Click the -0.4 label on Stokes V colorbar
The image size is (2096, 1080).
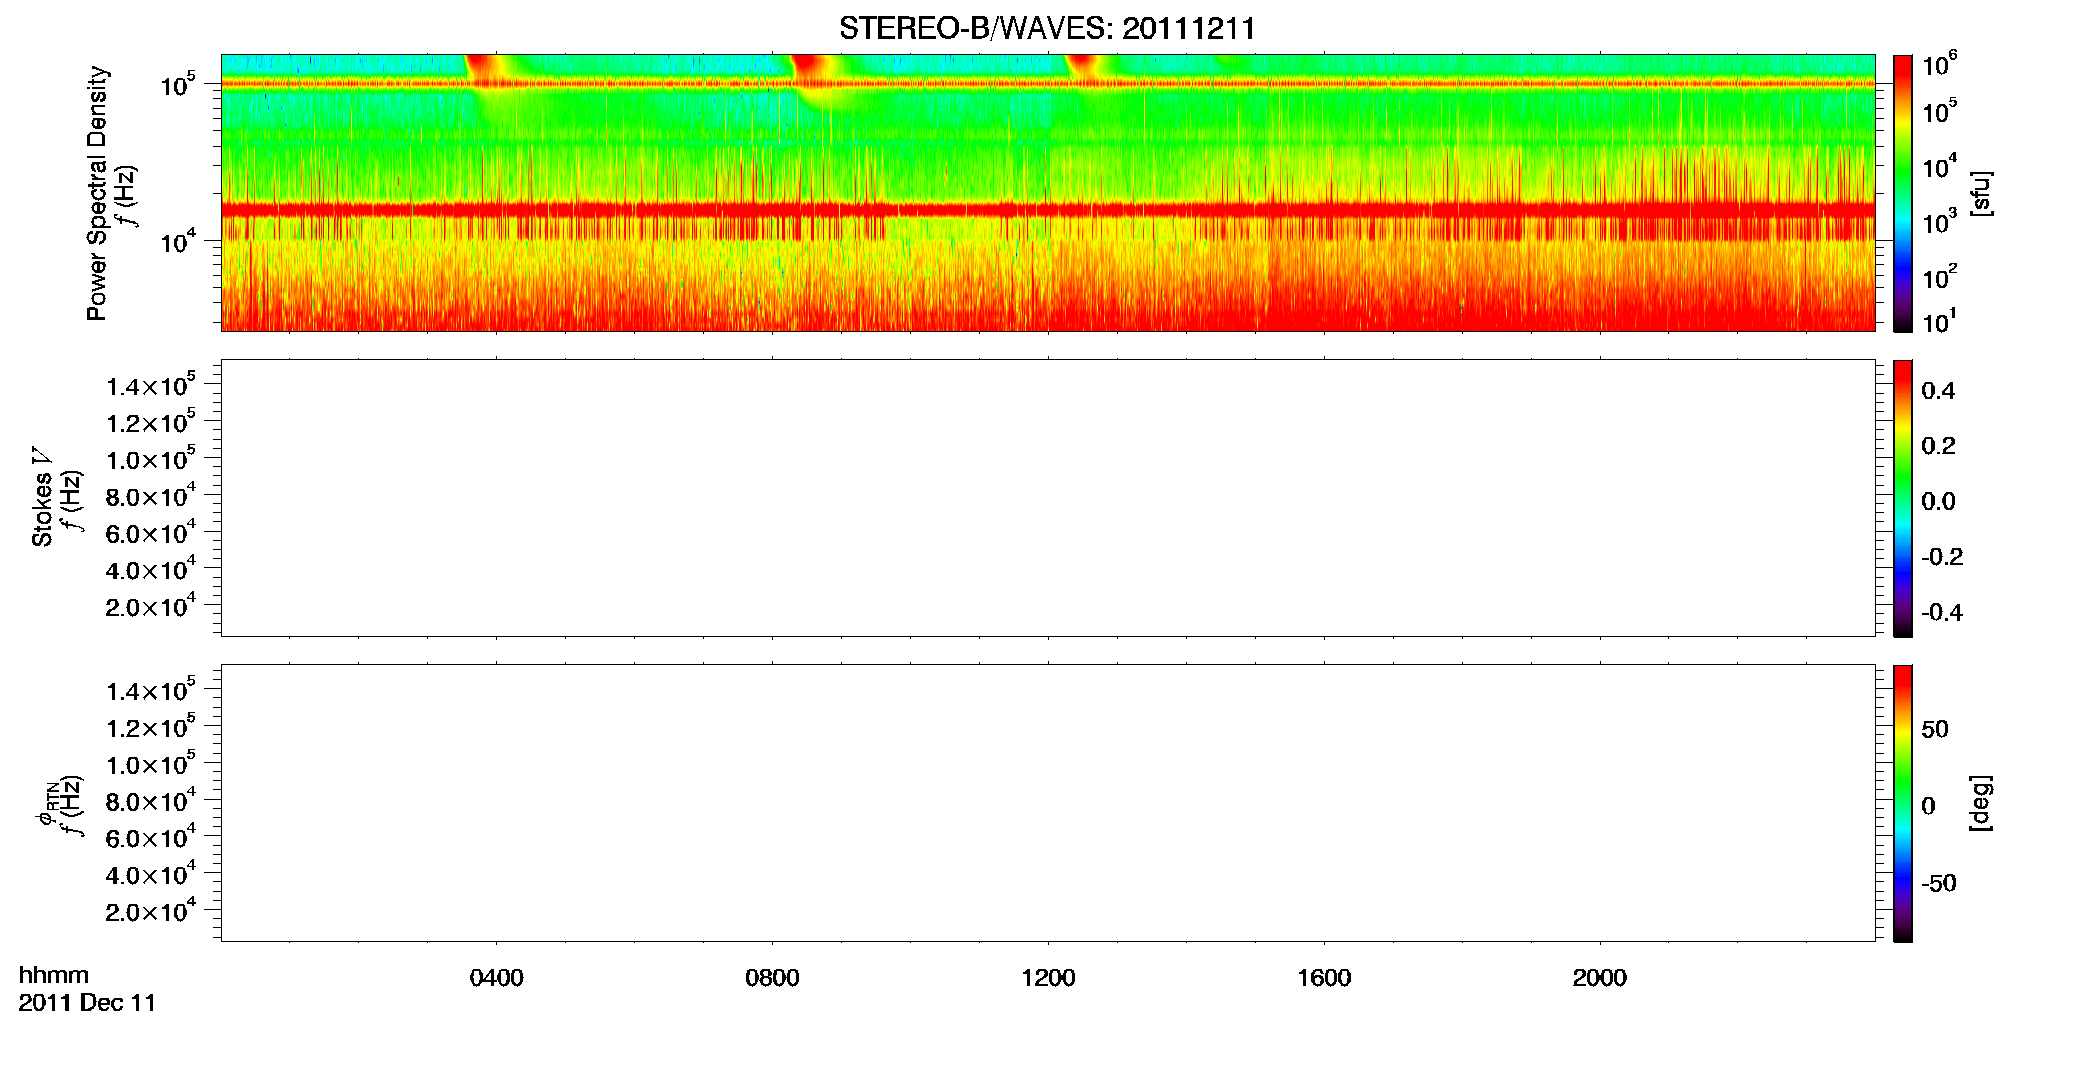tap(1942, 613)
